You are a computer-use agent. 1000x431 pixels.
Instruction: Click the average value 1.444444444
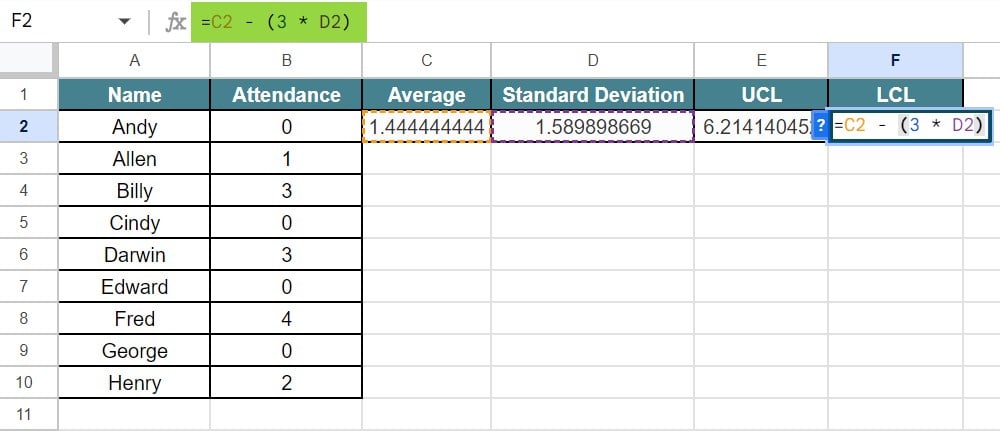pos(427,126)
